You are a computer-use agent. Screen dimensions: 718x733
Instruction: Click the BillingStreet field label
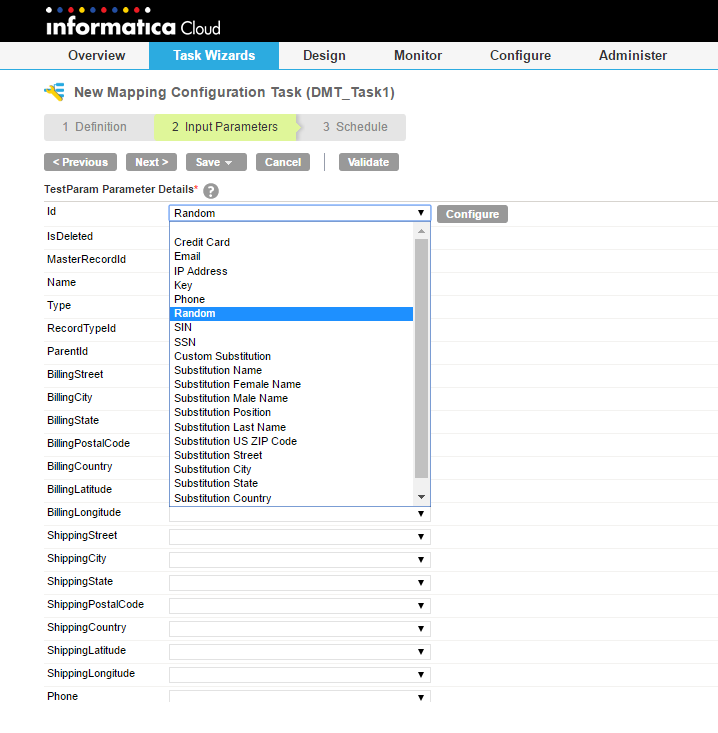pos(75,374)
